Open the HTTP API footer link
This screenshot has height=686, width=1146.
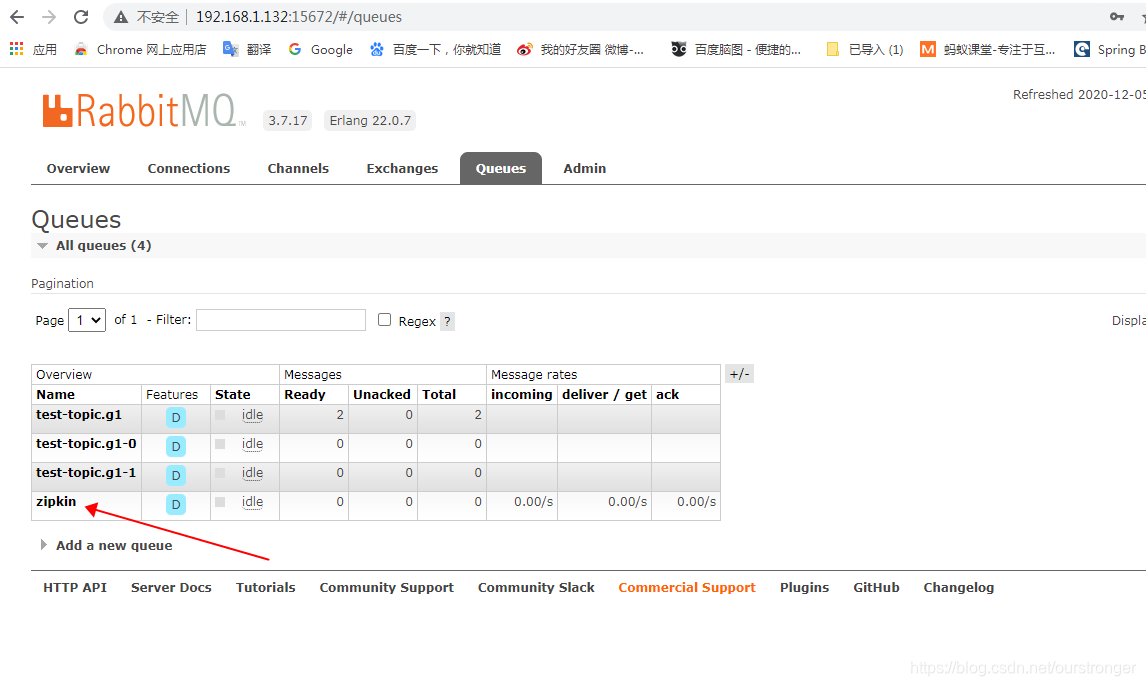click(x=75, y=587)
